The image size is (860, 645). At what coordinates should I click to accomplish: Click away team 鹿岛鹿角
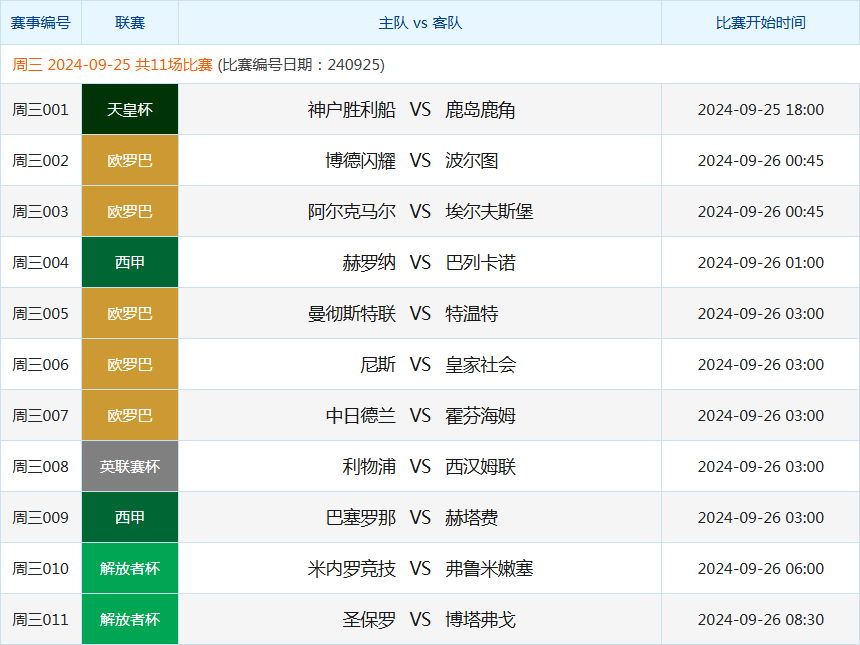tap(480, 110)
